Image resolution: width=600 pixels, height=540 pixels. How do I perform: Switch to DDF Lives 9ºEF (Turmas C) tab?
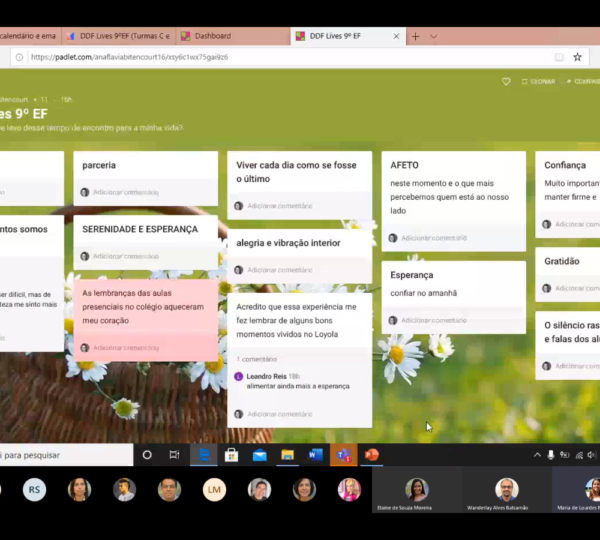click(x=118, y=36)
